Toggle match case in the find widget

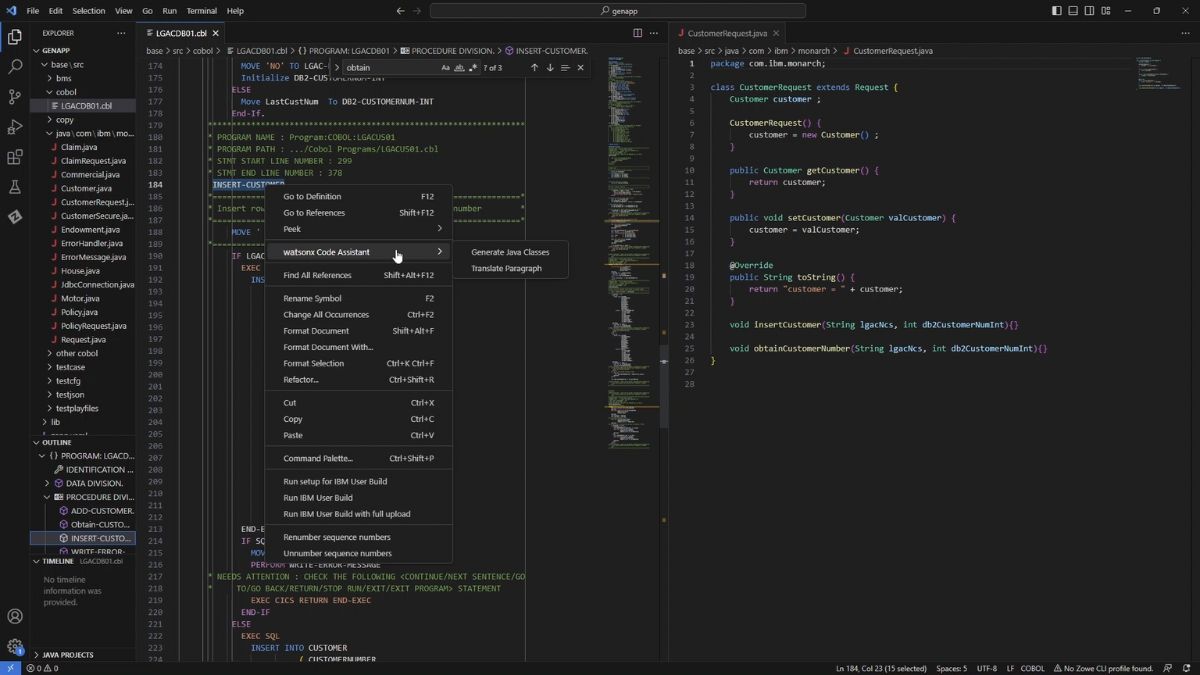pos(447,67)
